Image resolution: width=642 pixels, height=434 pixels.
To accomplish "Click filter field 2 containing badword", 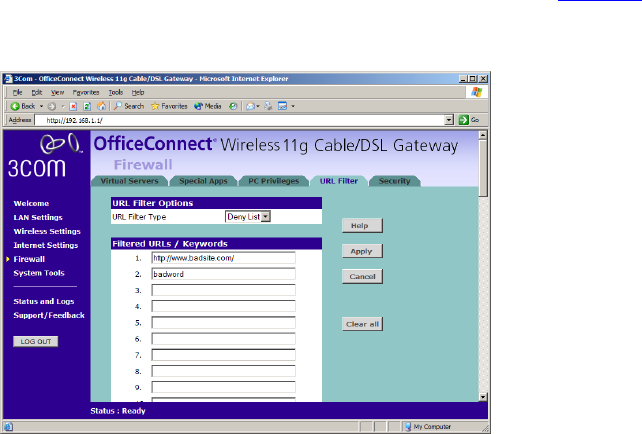I will [x=224, y=274].
